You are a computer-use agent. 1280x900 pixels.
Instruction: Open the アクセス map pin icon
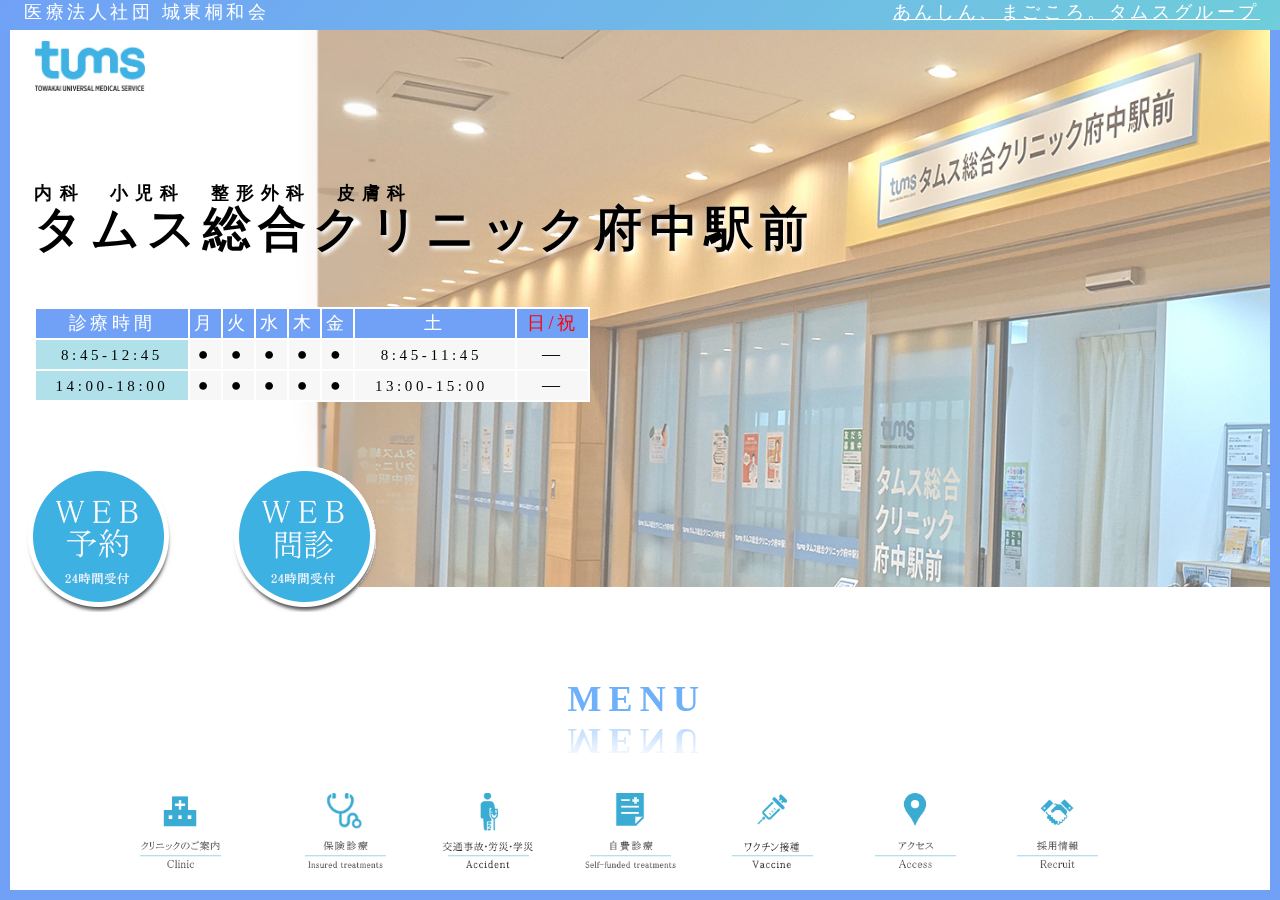click(915, 831)
